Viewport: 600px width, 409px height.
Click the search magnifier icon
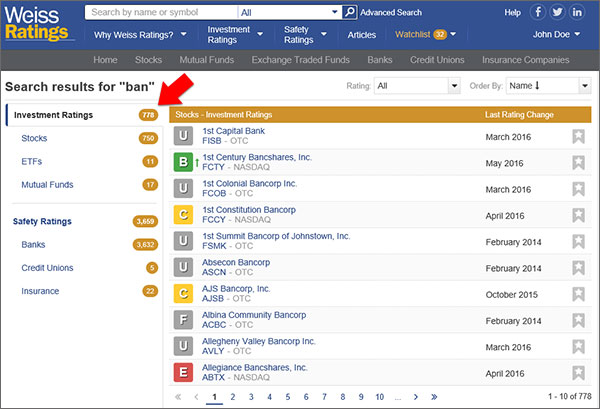coord(349,13)
